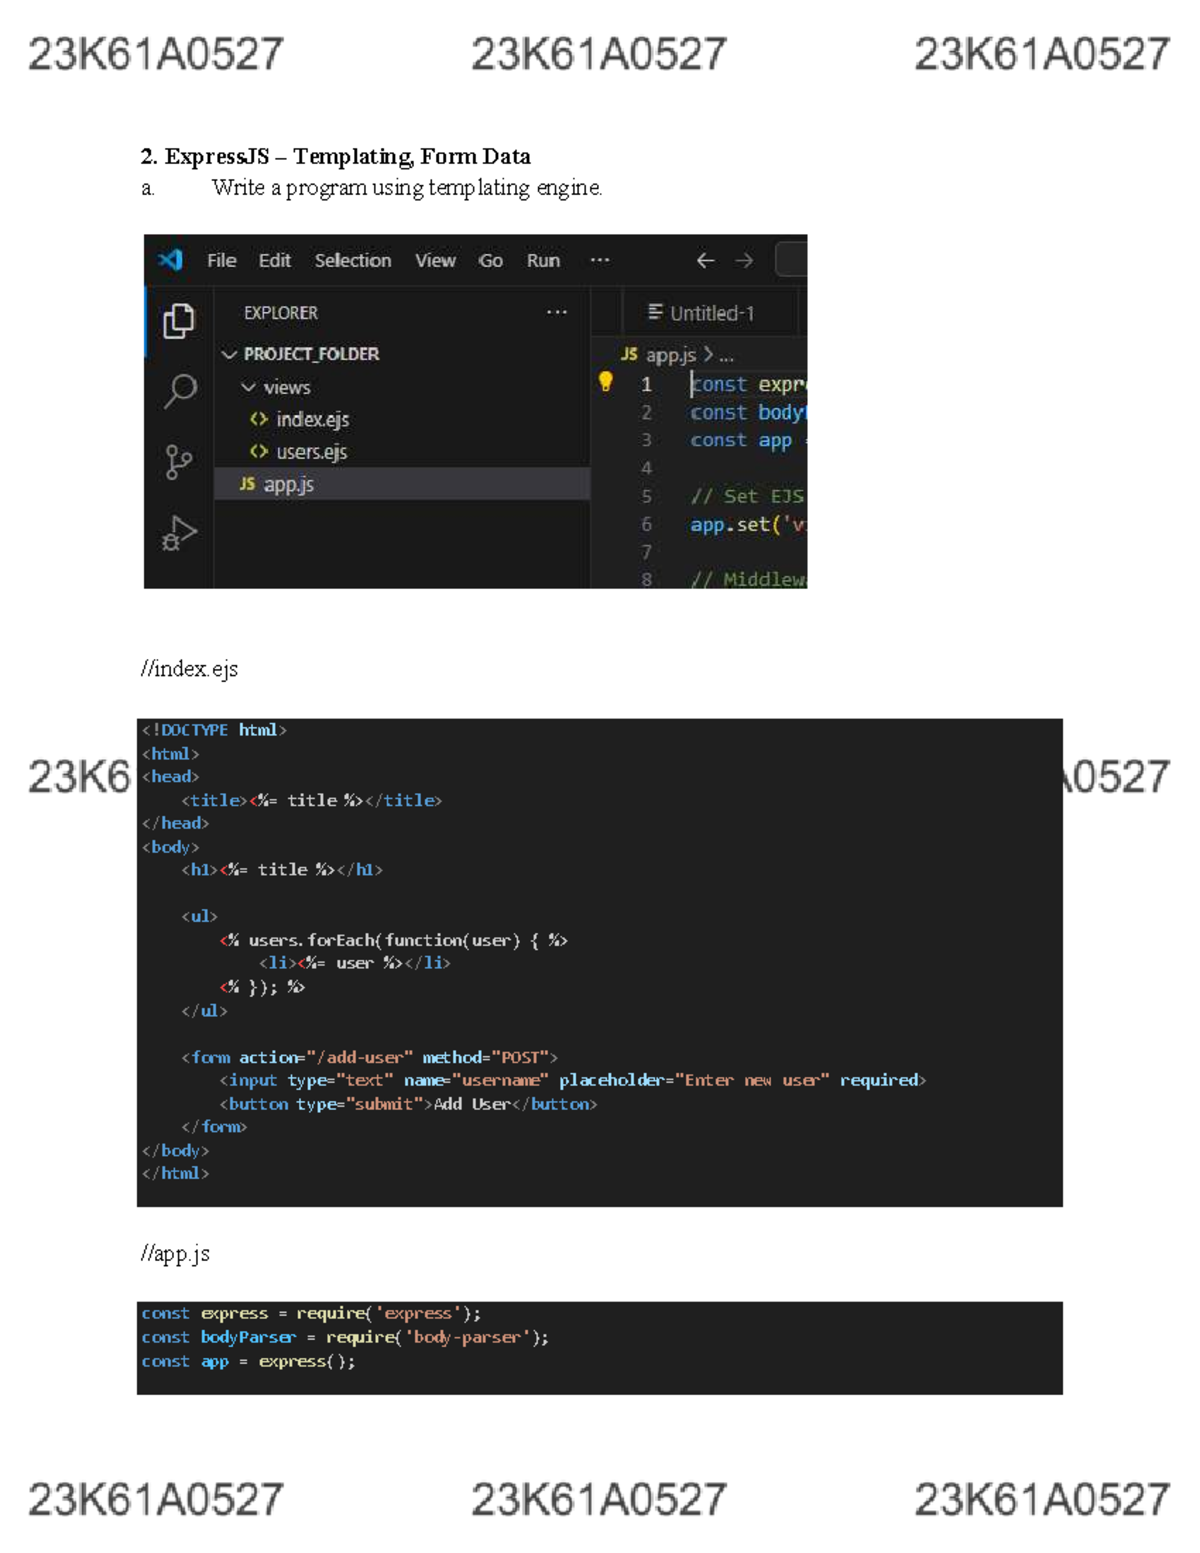Click the app.set code on line 6
The height and width of the screenshot is (1553, 1200).
(x=748, y=524)
